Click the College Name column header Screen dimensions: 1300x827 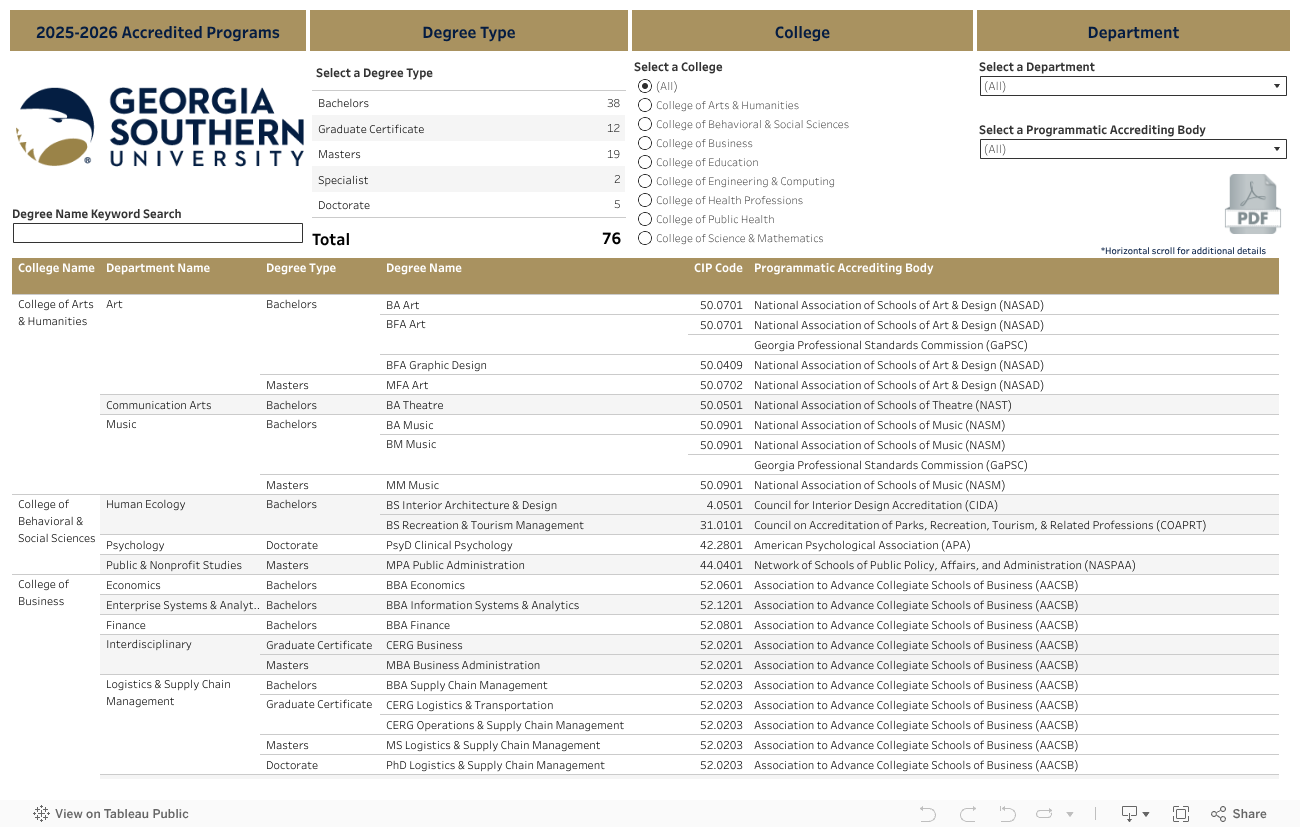coord(56,268)
